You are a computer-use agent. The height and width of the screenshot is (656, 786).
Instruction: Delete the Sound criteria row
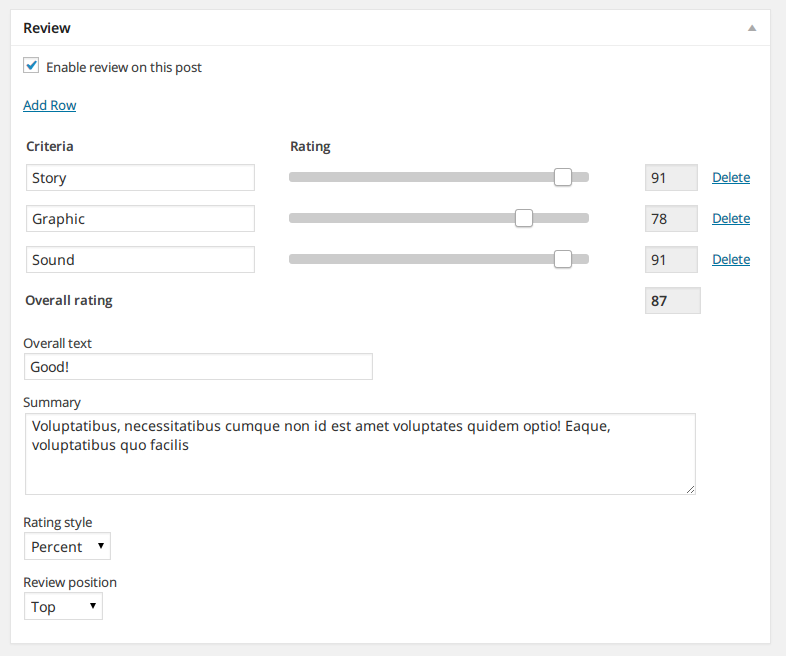point(730,260)
